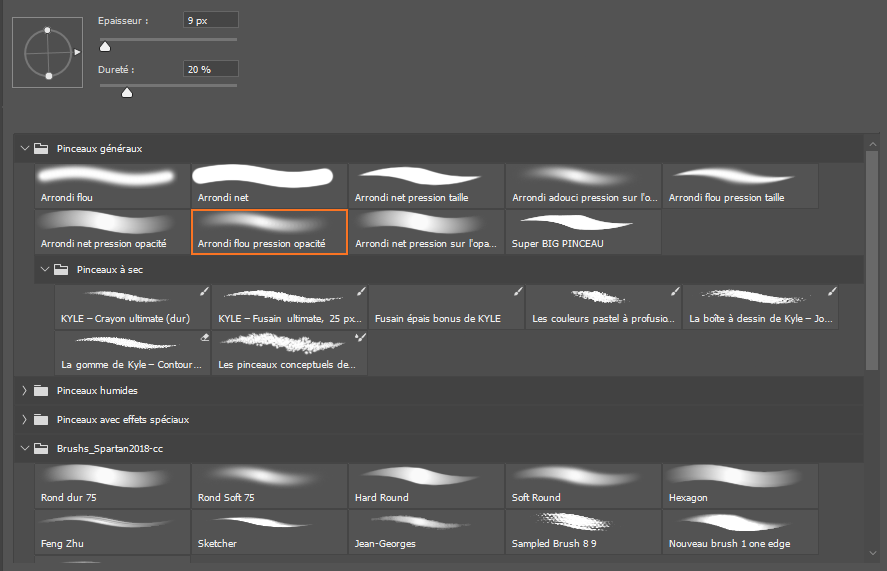Click the Epaisseur slider handle
Viewport: 887px width, 571px height.
point(105,45)
